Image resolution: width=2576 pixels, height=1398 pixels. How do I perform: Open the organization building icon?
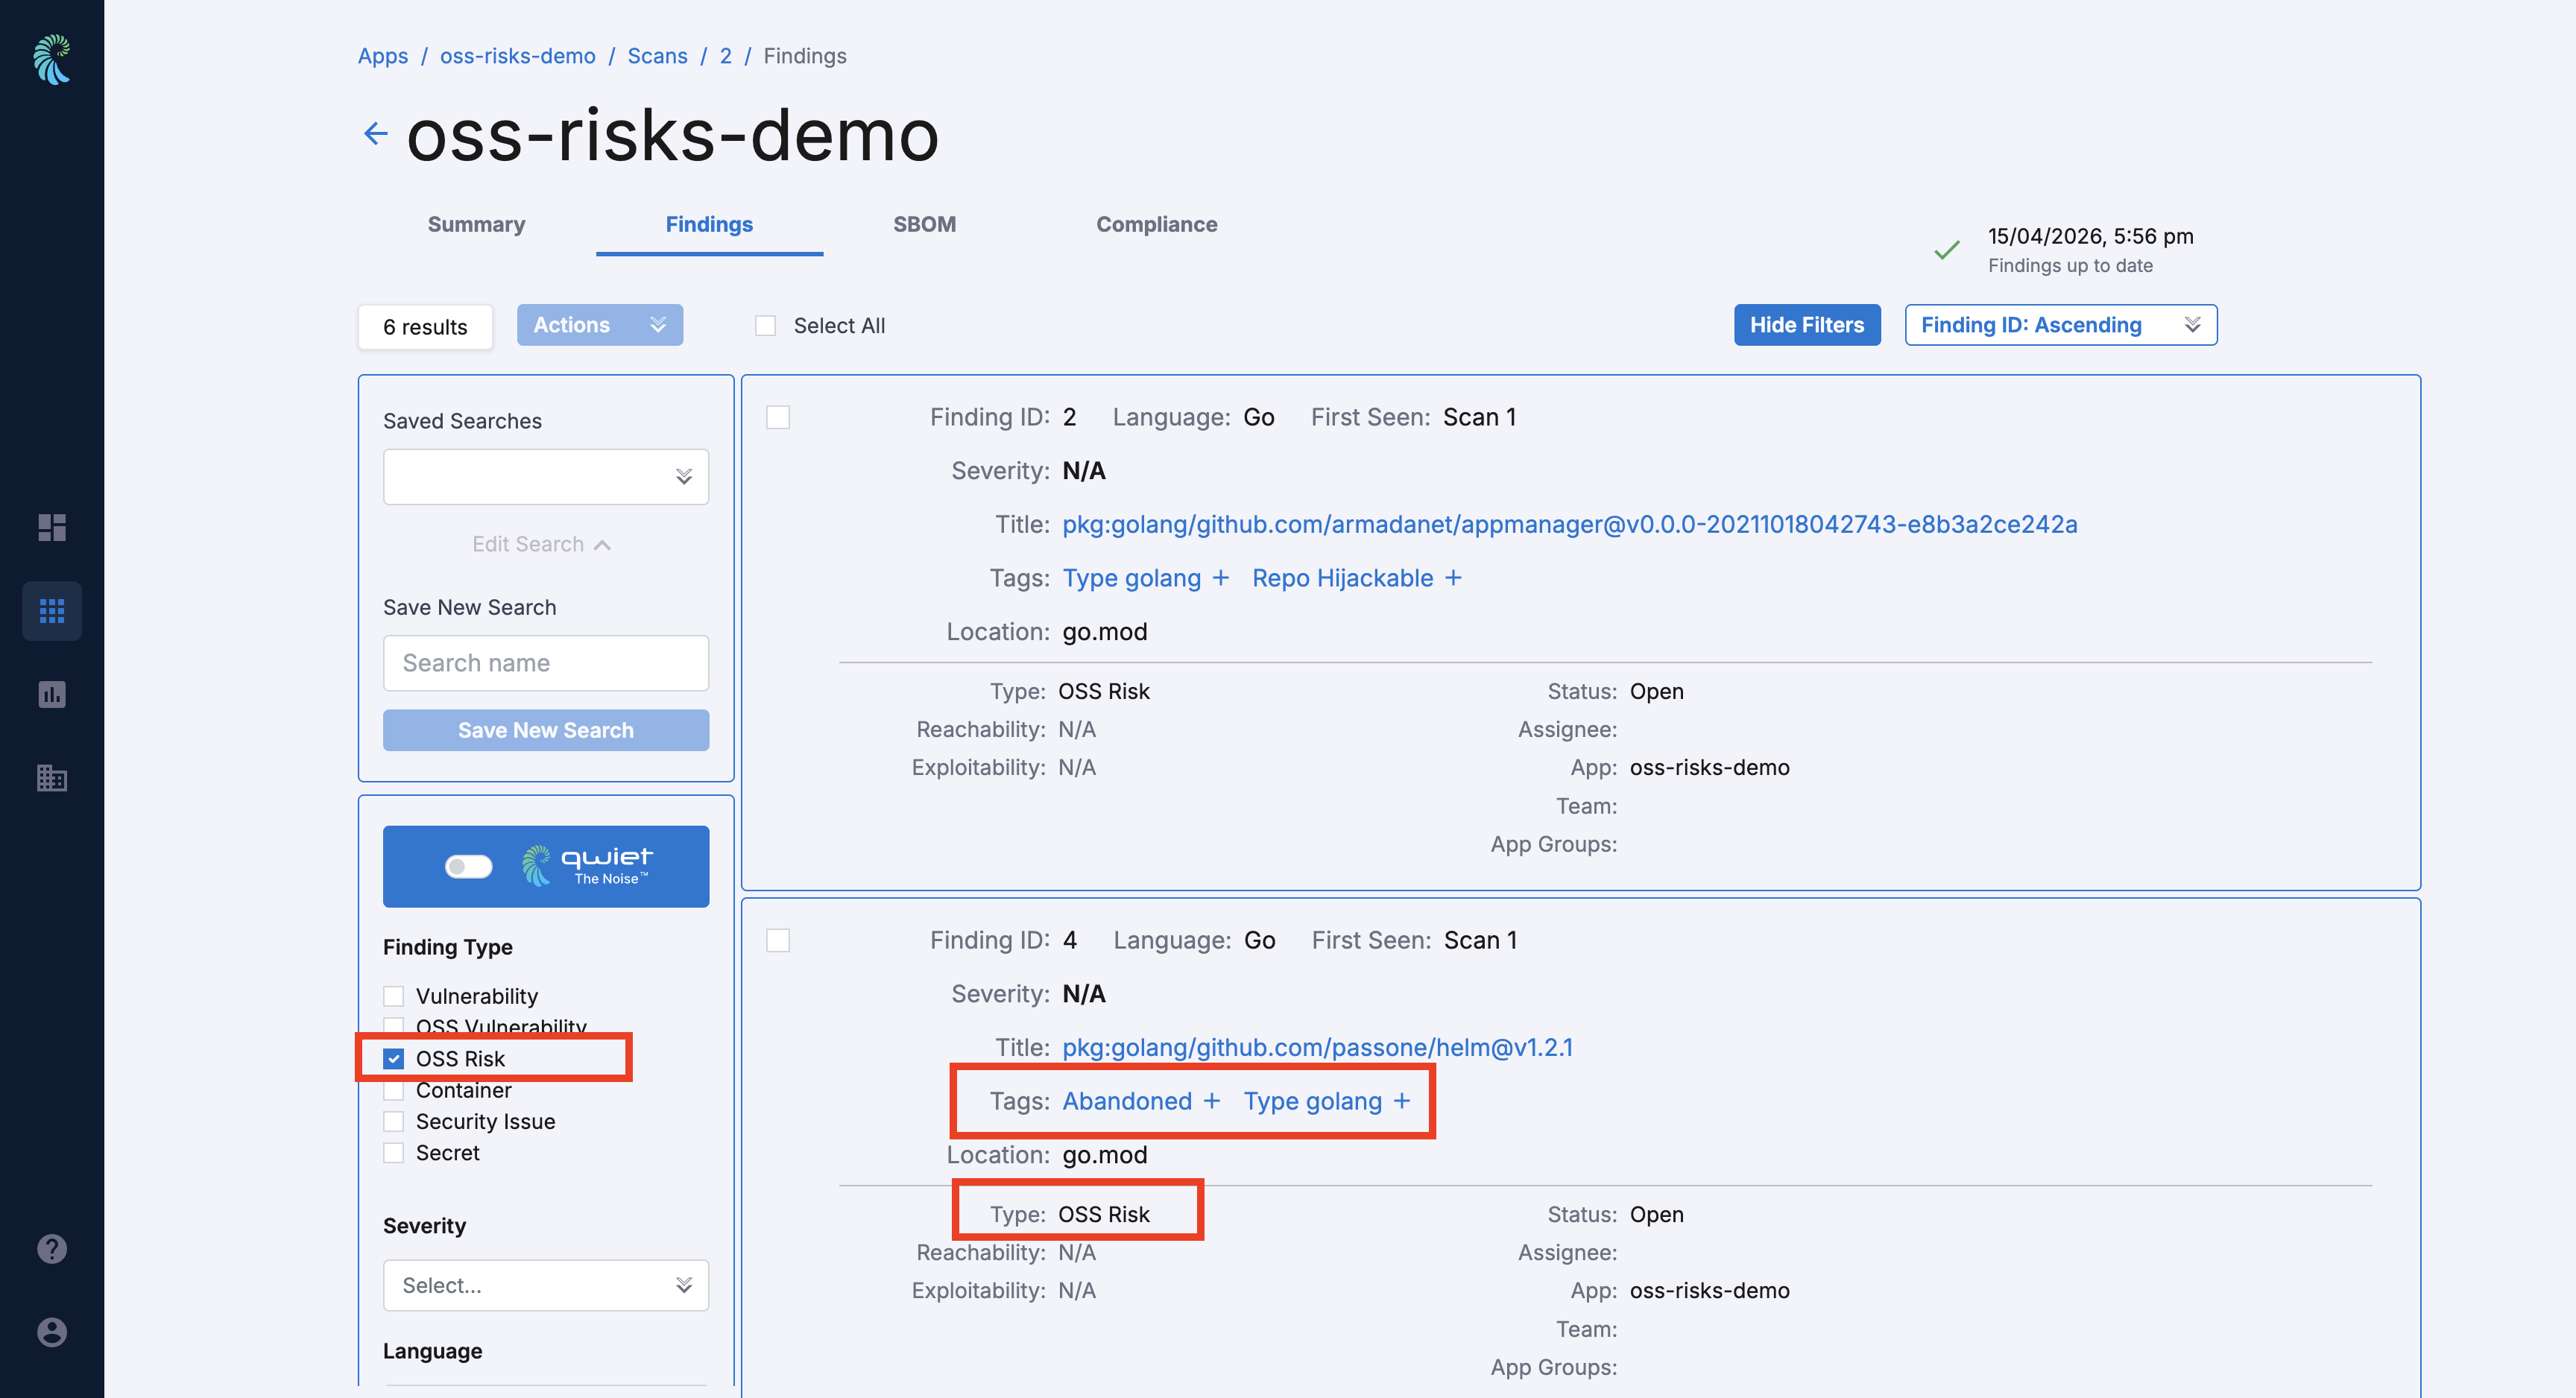(x=51, y=777)
